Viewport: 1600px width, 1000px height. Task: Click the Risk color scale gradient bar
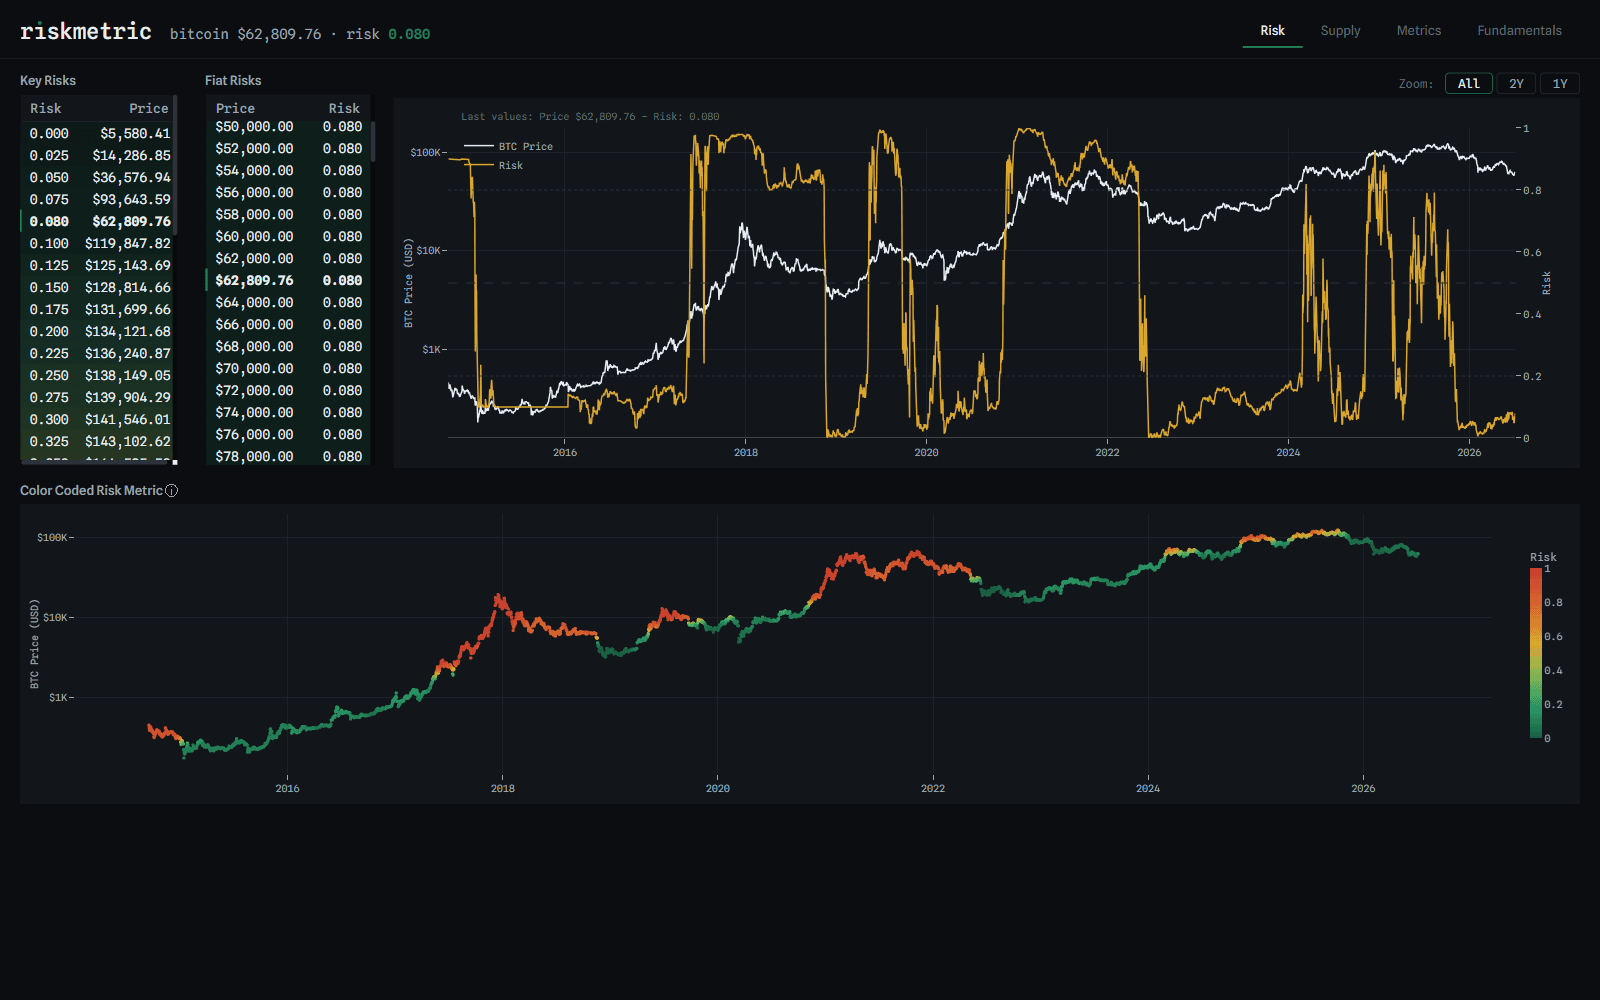pyautogui.click(x=1535, y=653)
